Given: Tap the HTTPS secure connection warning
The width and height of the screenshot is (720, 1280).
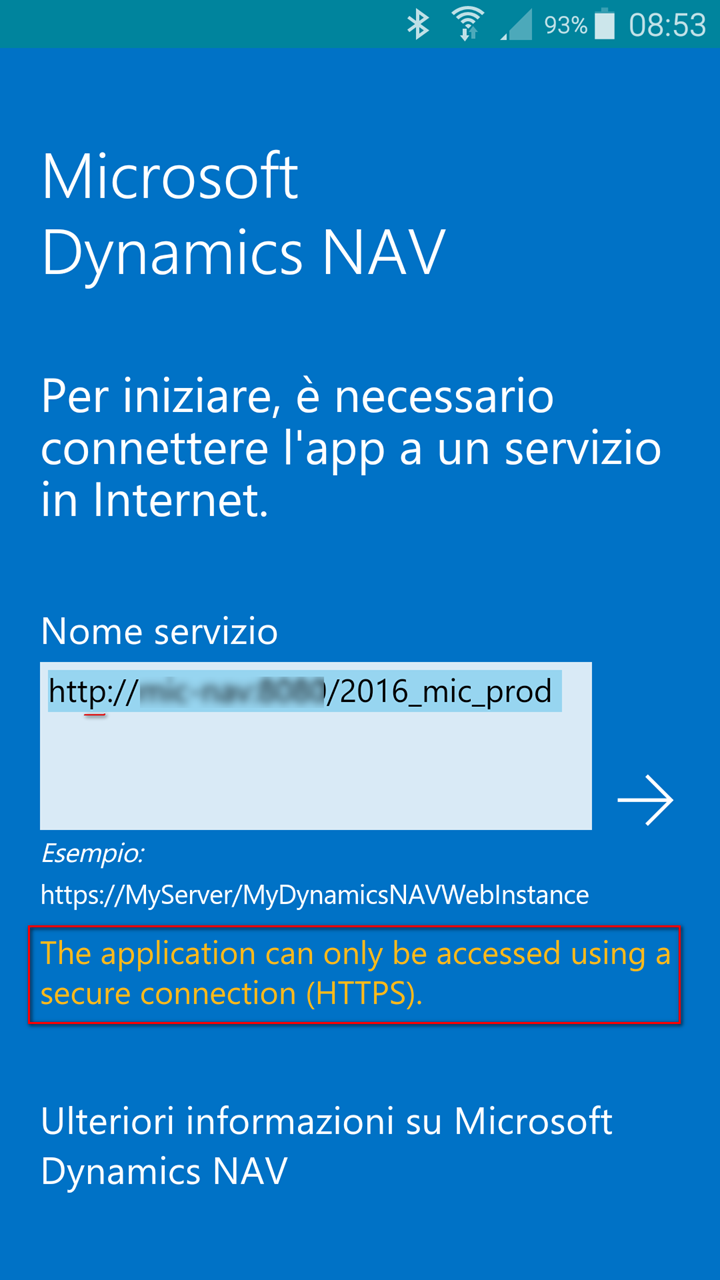Looking at the screenshot, I should coord(355,973).
